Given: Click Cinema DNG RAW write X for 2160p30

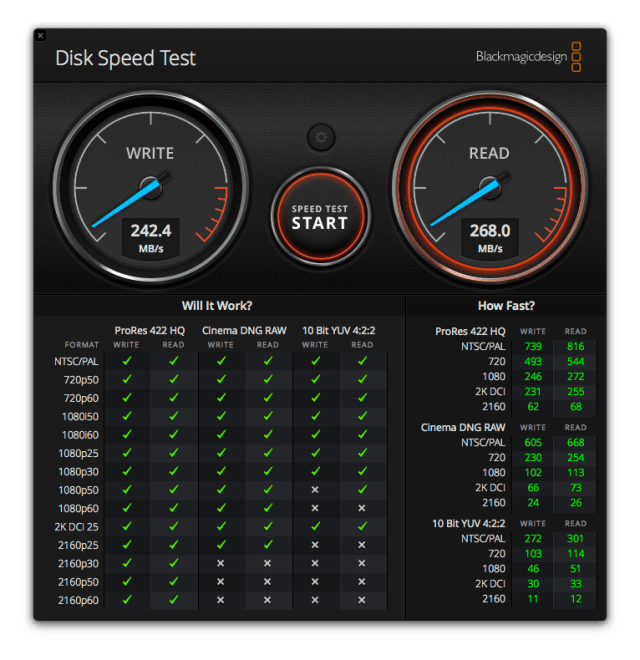Looking at the screenshot, I should click(221, 563).
